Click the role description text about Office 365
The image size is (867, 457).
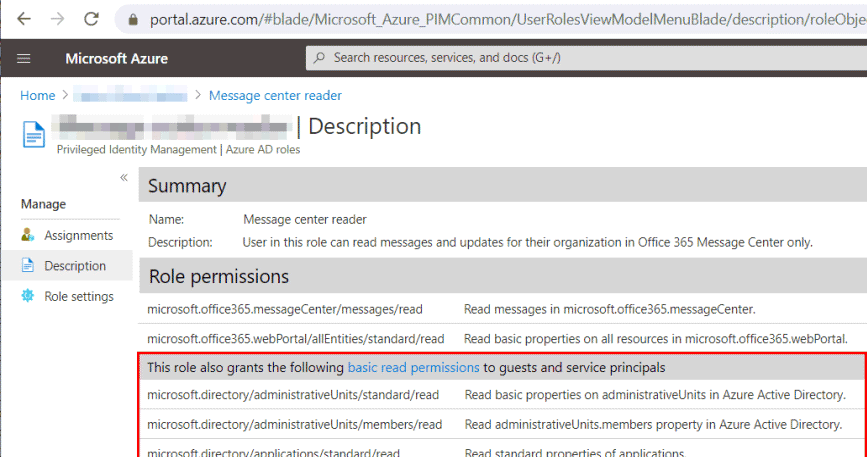click(527, 242)
